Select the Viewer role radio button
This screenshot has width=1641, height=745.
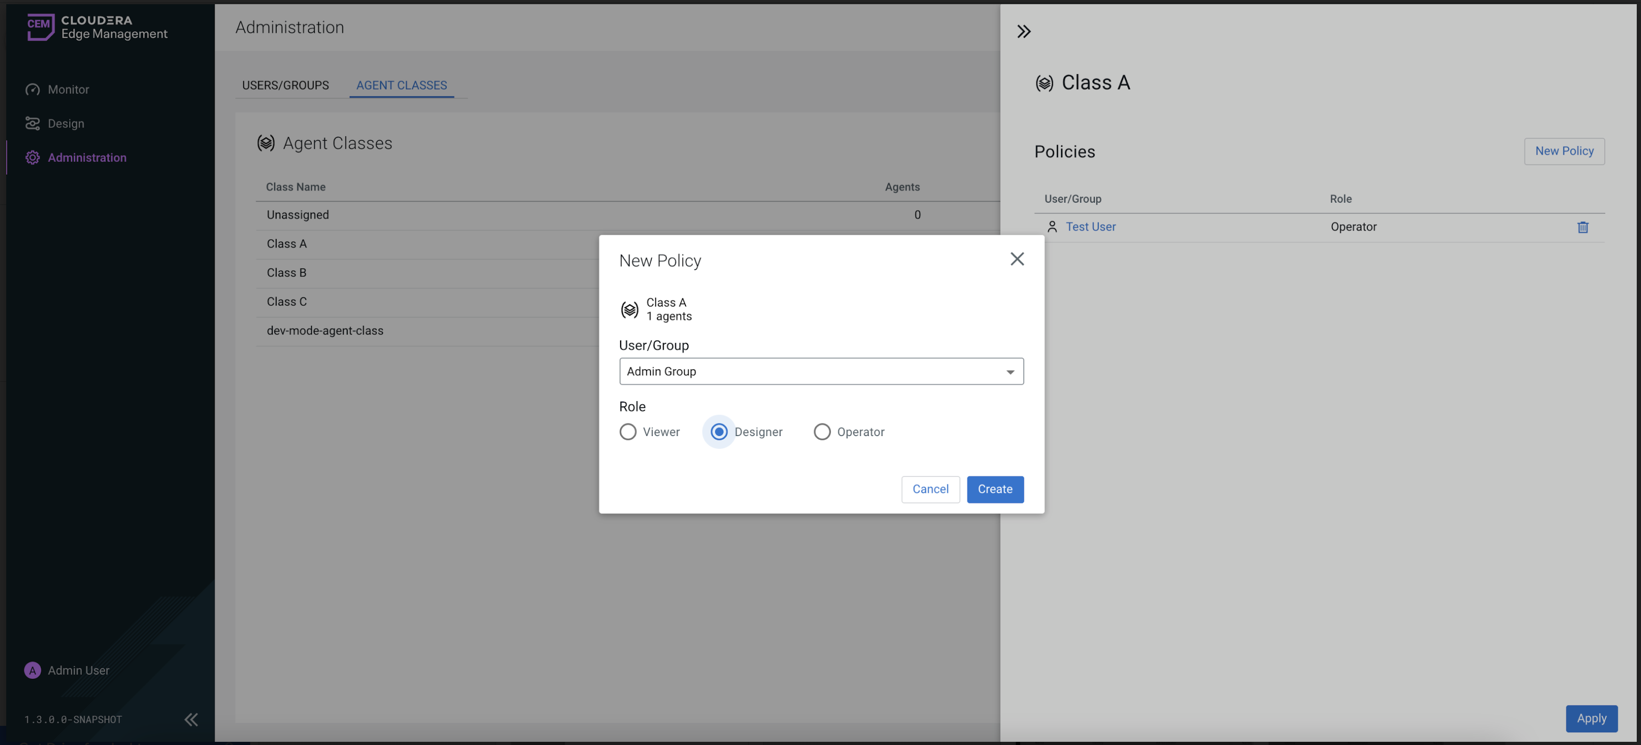[628, 432]
